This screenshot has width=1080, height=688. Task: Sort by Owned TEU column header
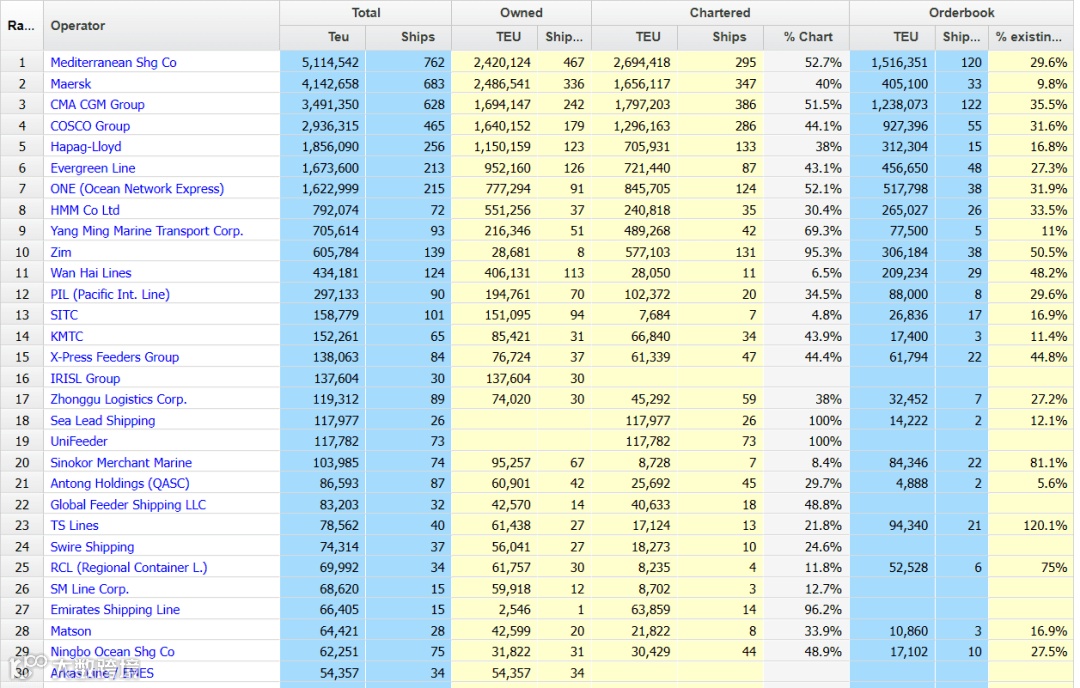click(x=495, y=37)
